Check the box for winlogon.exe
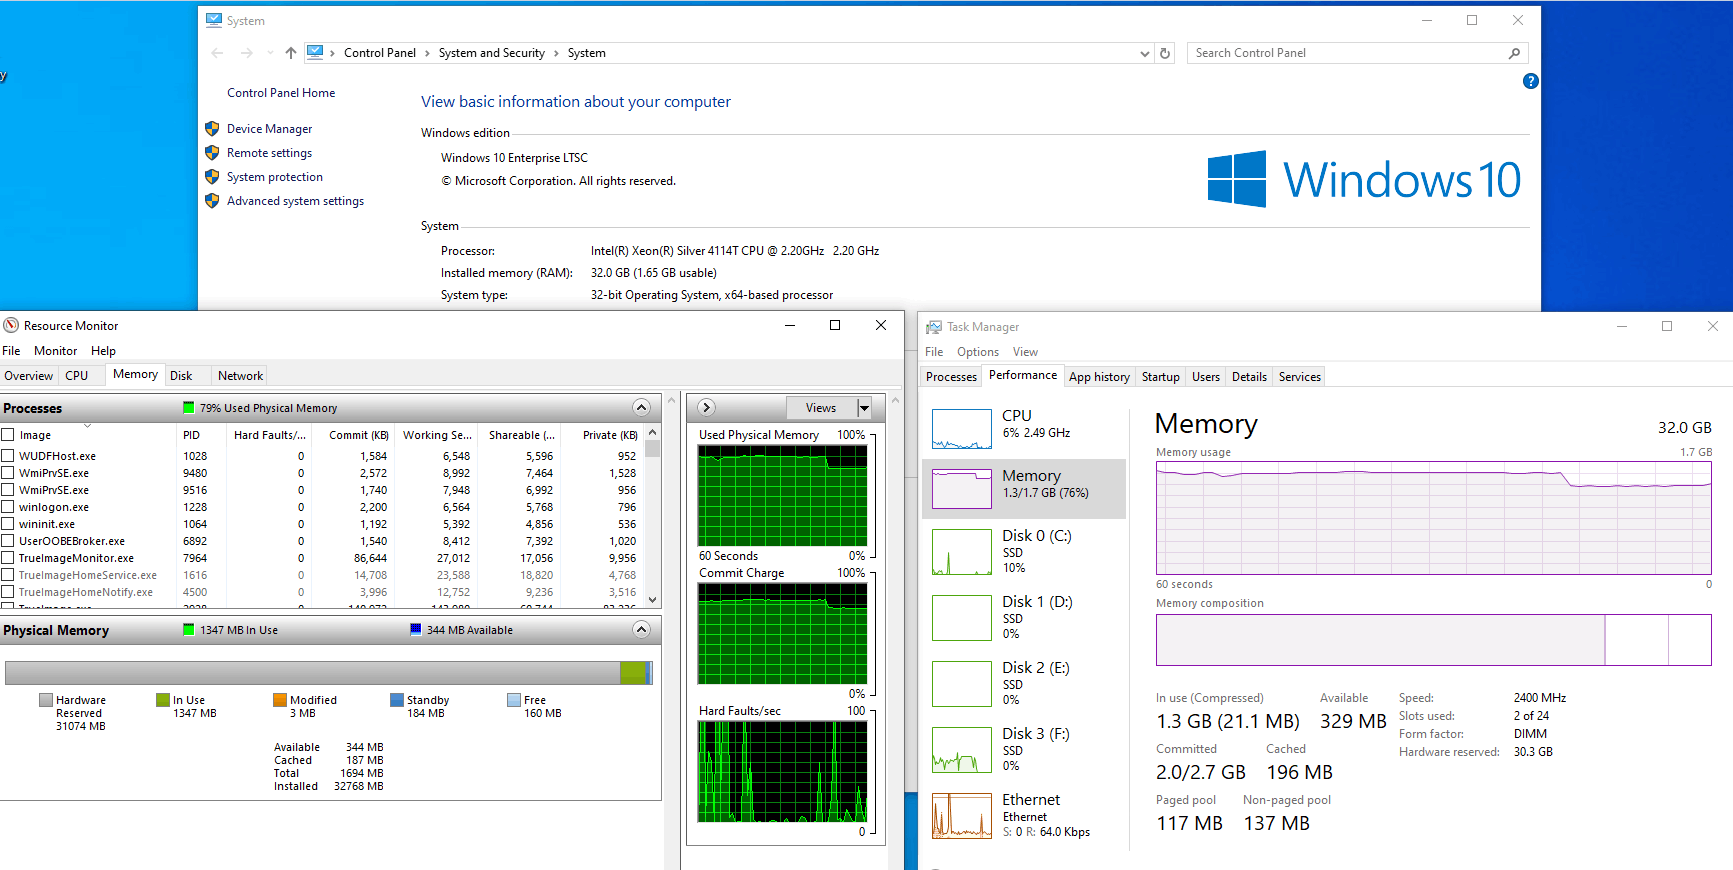1733x870 pixels. pos(8,507)
